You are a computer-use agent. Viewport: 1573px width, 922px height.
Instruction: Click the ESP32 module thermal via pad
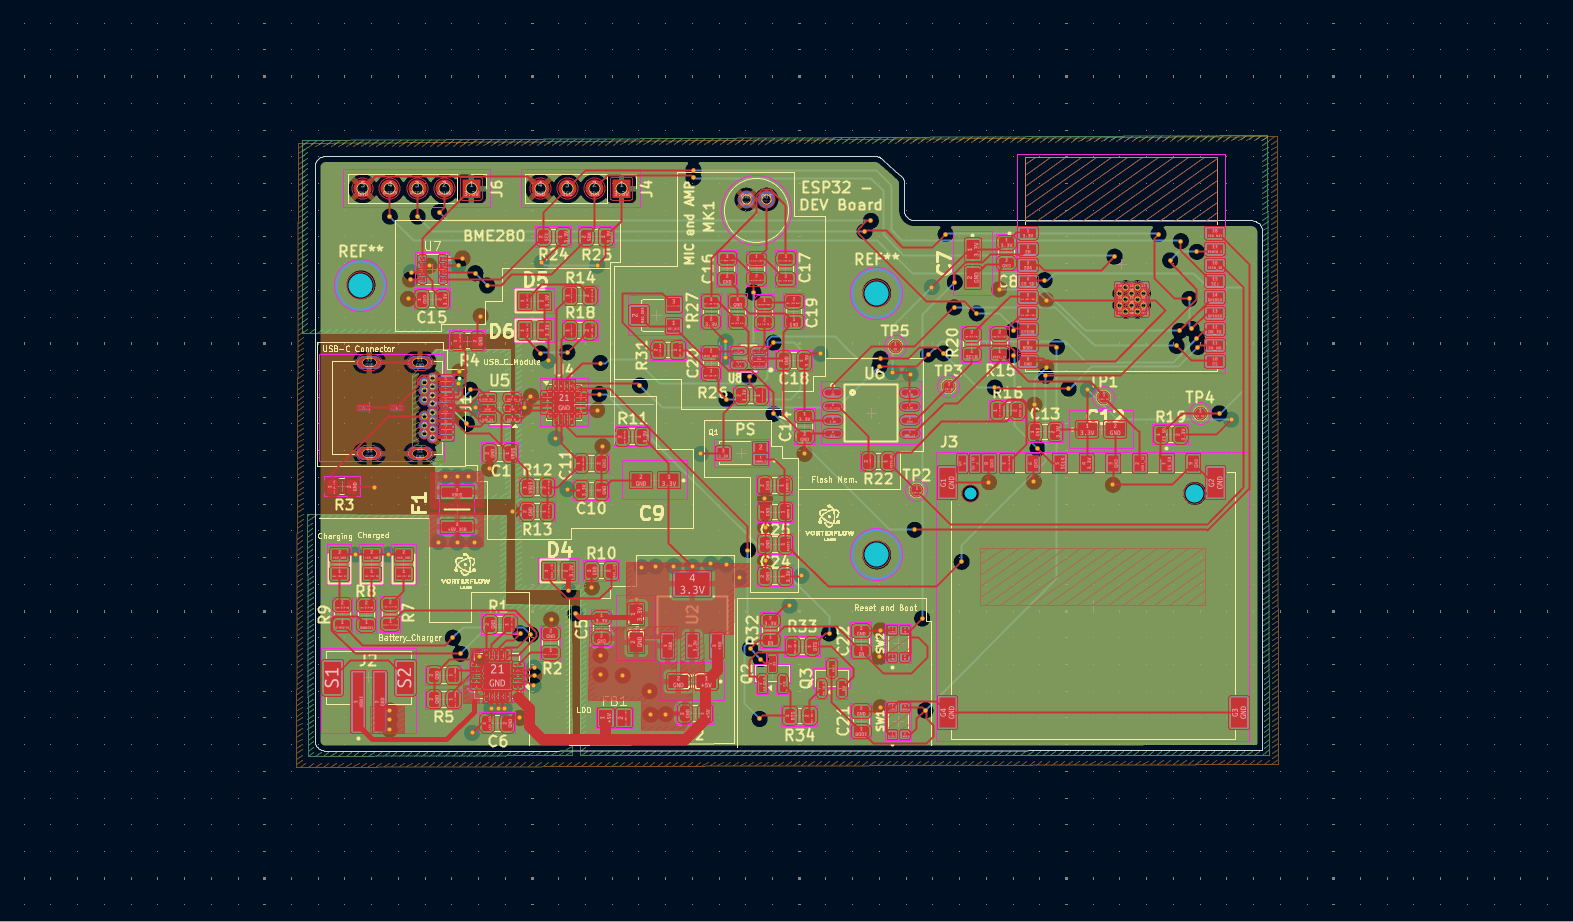(1131, 299)
